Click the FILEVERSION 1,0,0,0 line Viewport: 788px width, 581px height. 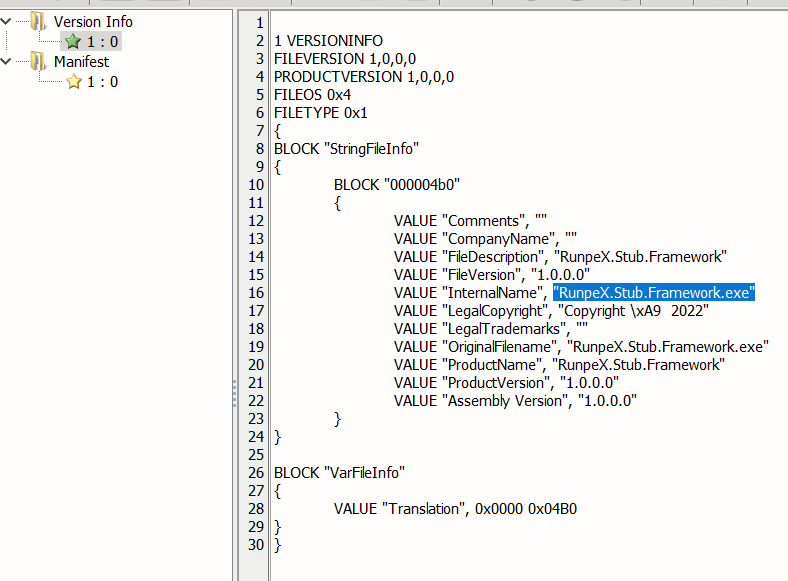tap(345, 59)
